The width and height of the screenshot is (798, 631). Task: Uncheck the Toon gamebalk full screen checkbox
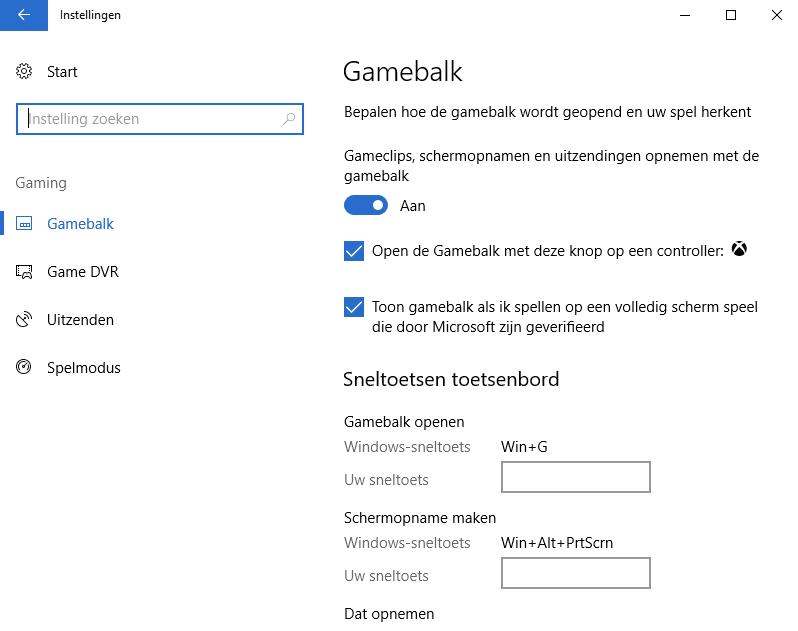click(x=354, y=307)
